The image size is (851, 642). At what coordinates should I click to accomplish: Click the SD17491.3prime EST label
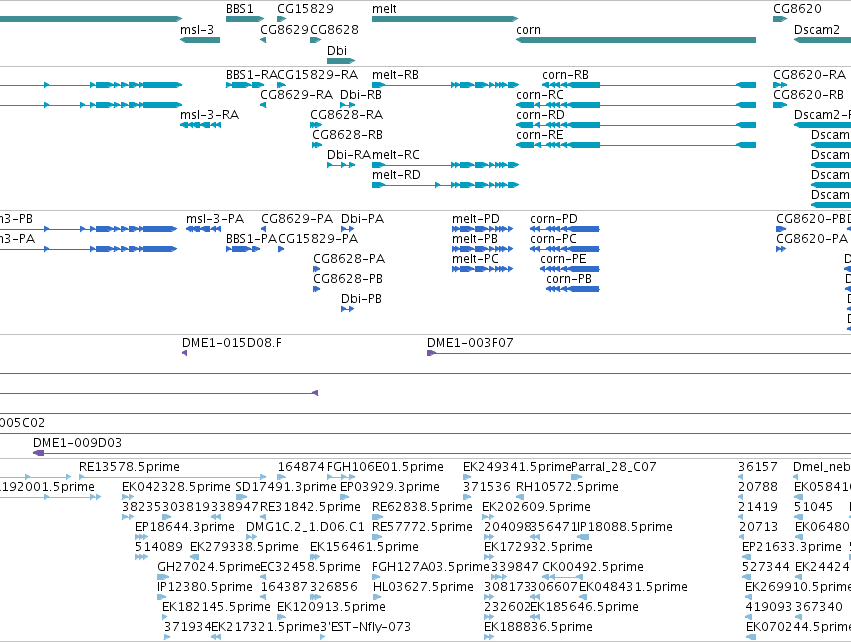(x=286, y=487)
